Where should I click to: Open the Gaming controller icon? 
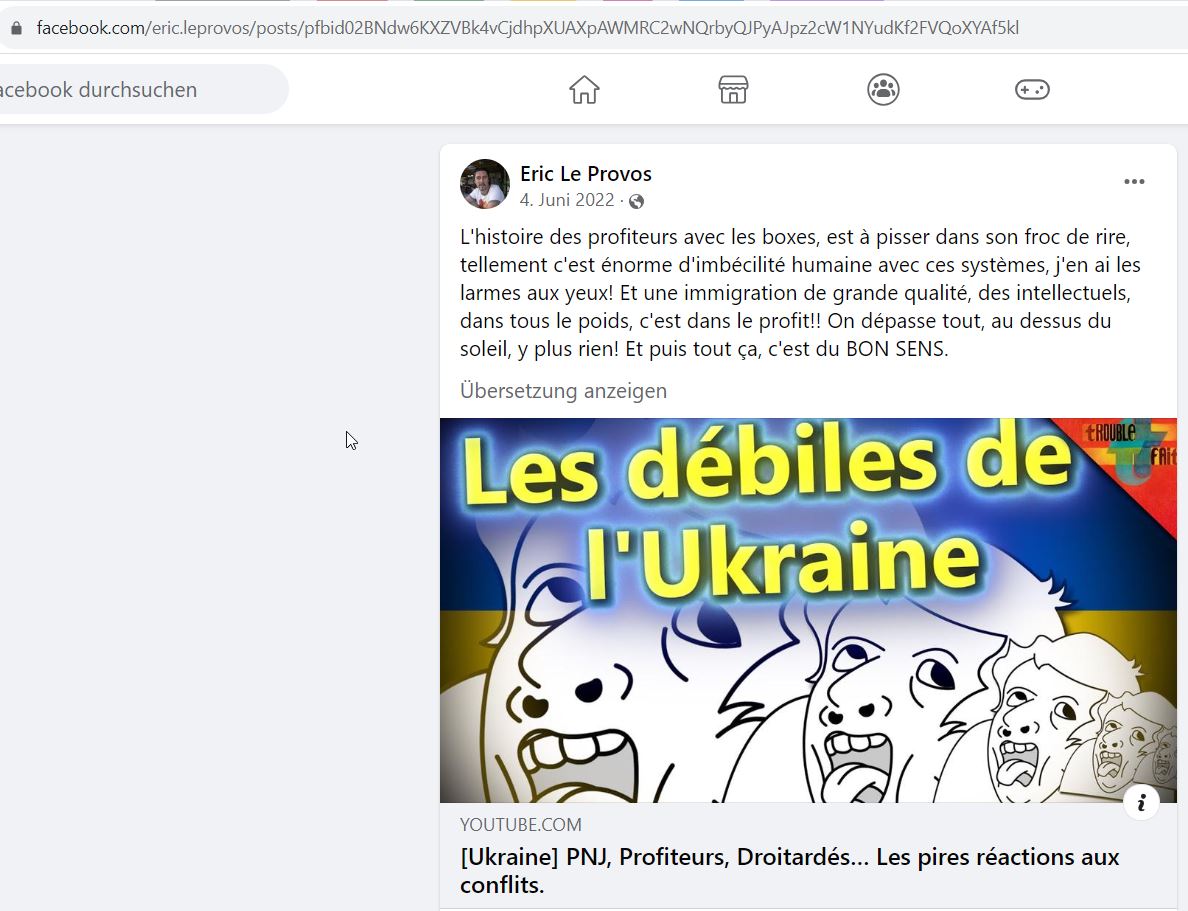coord(1032,89)
